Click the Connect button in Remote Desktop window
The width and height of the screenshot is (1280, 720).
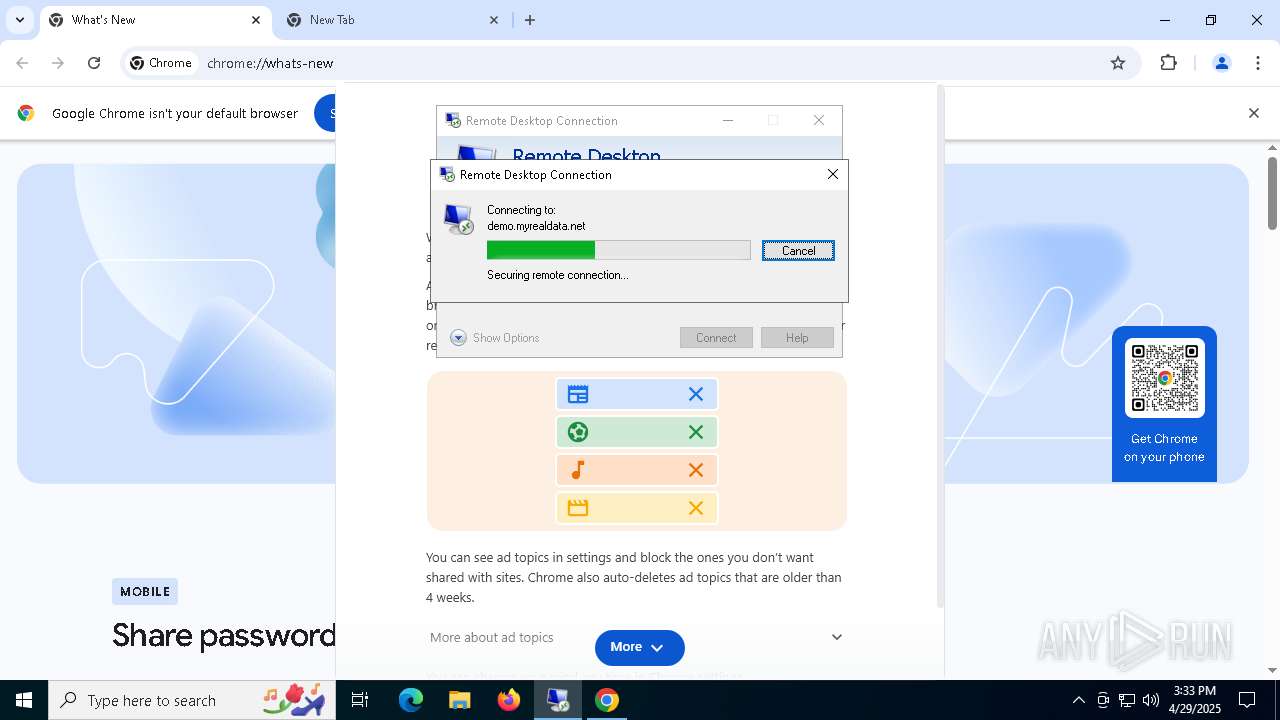coord(716,338)
